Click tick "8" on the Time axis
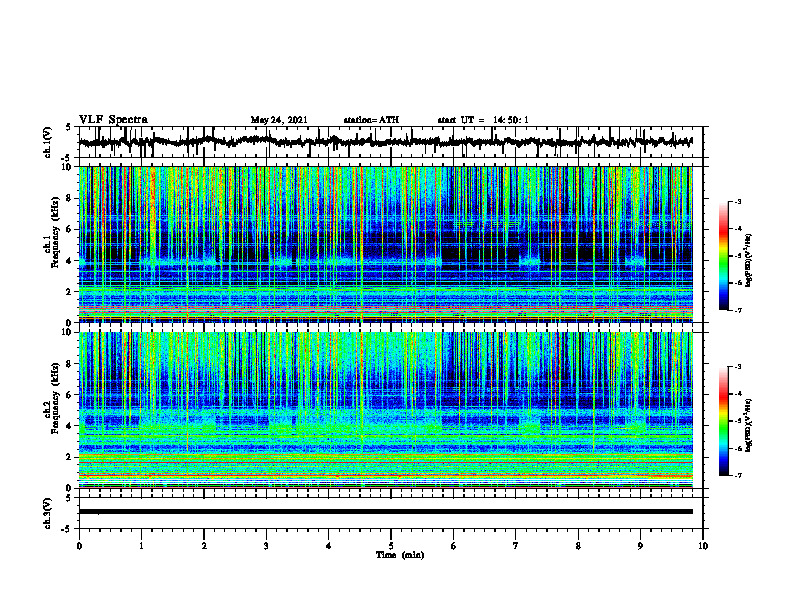The height and width of the screenshot is (612, 792). point(578,546)
